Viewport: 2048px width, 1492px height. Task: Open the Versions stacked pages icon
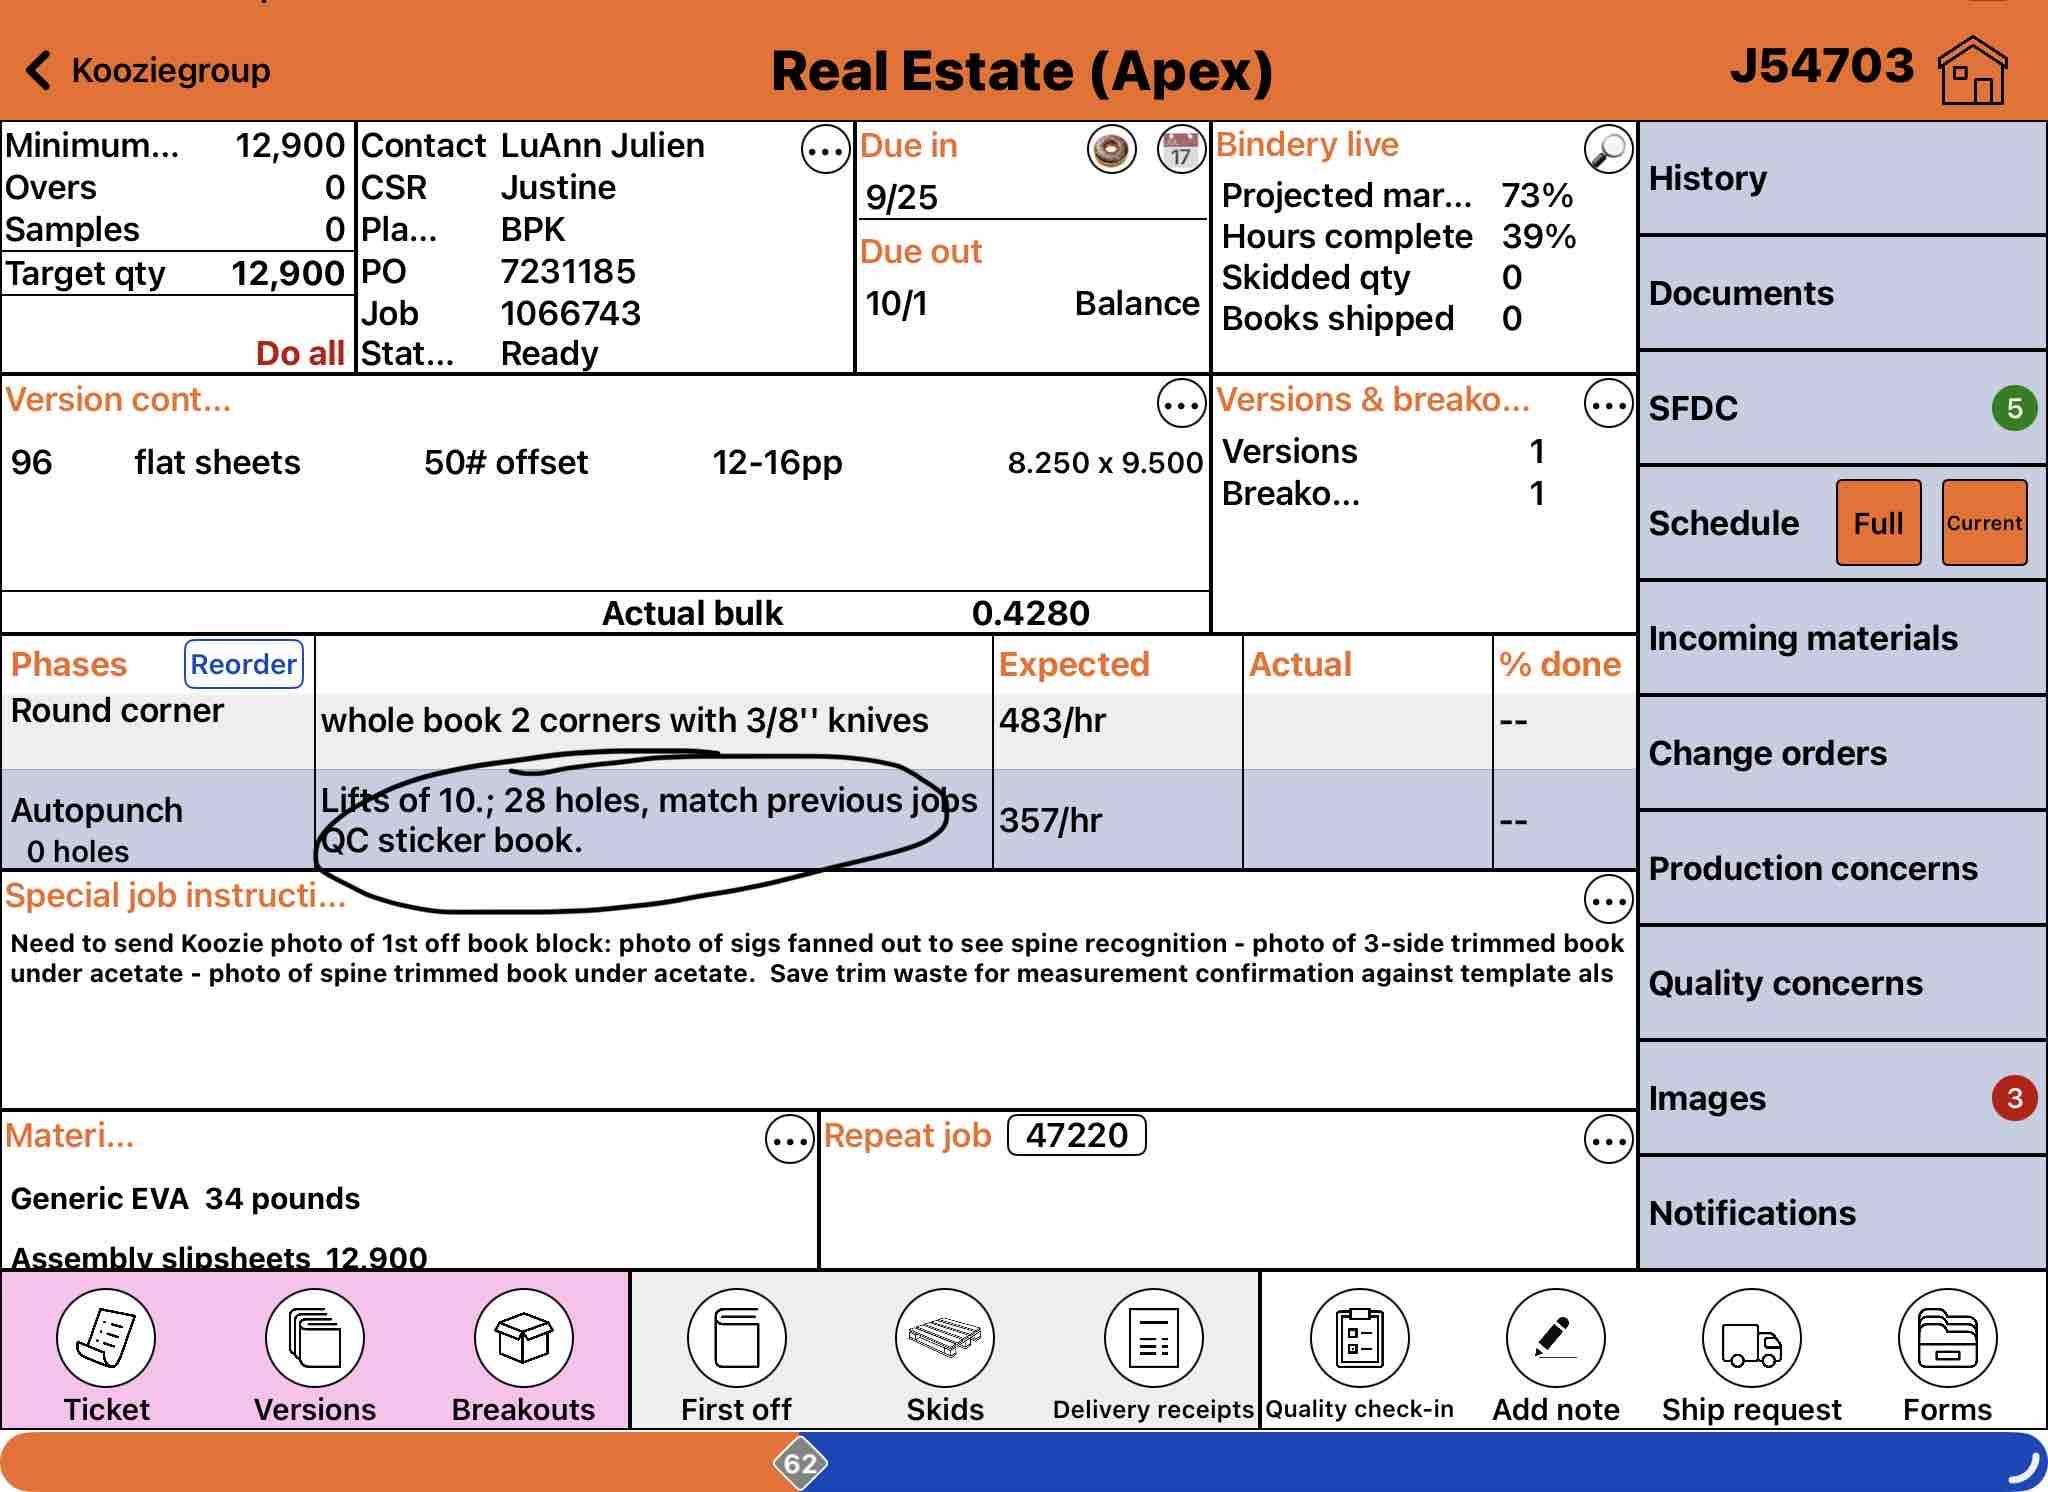(315, 1338)
